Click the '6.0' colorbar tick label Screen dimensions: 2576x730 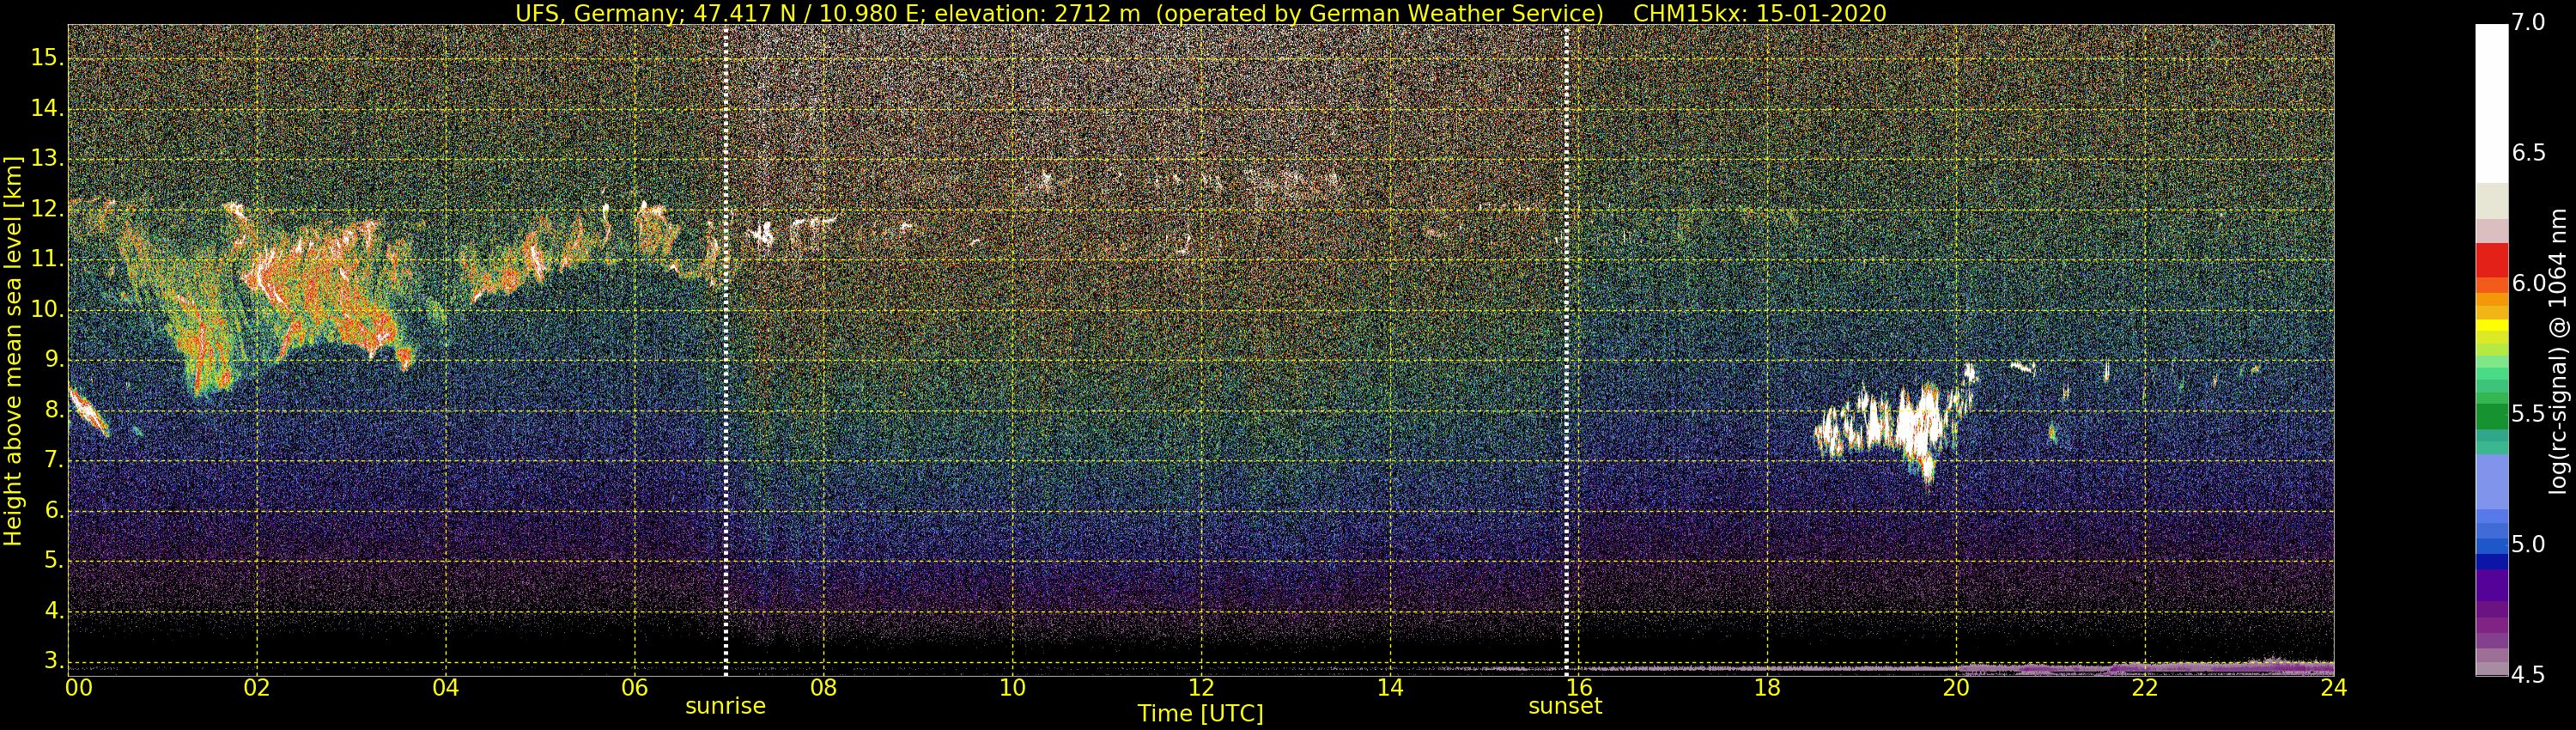click(x=2528, y=284)
